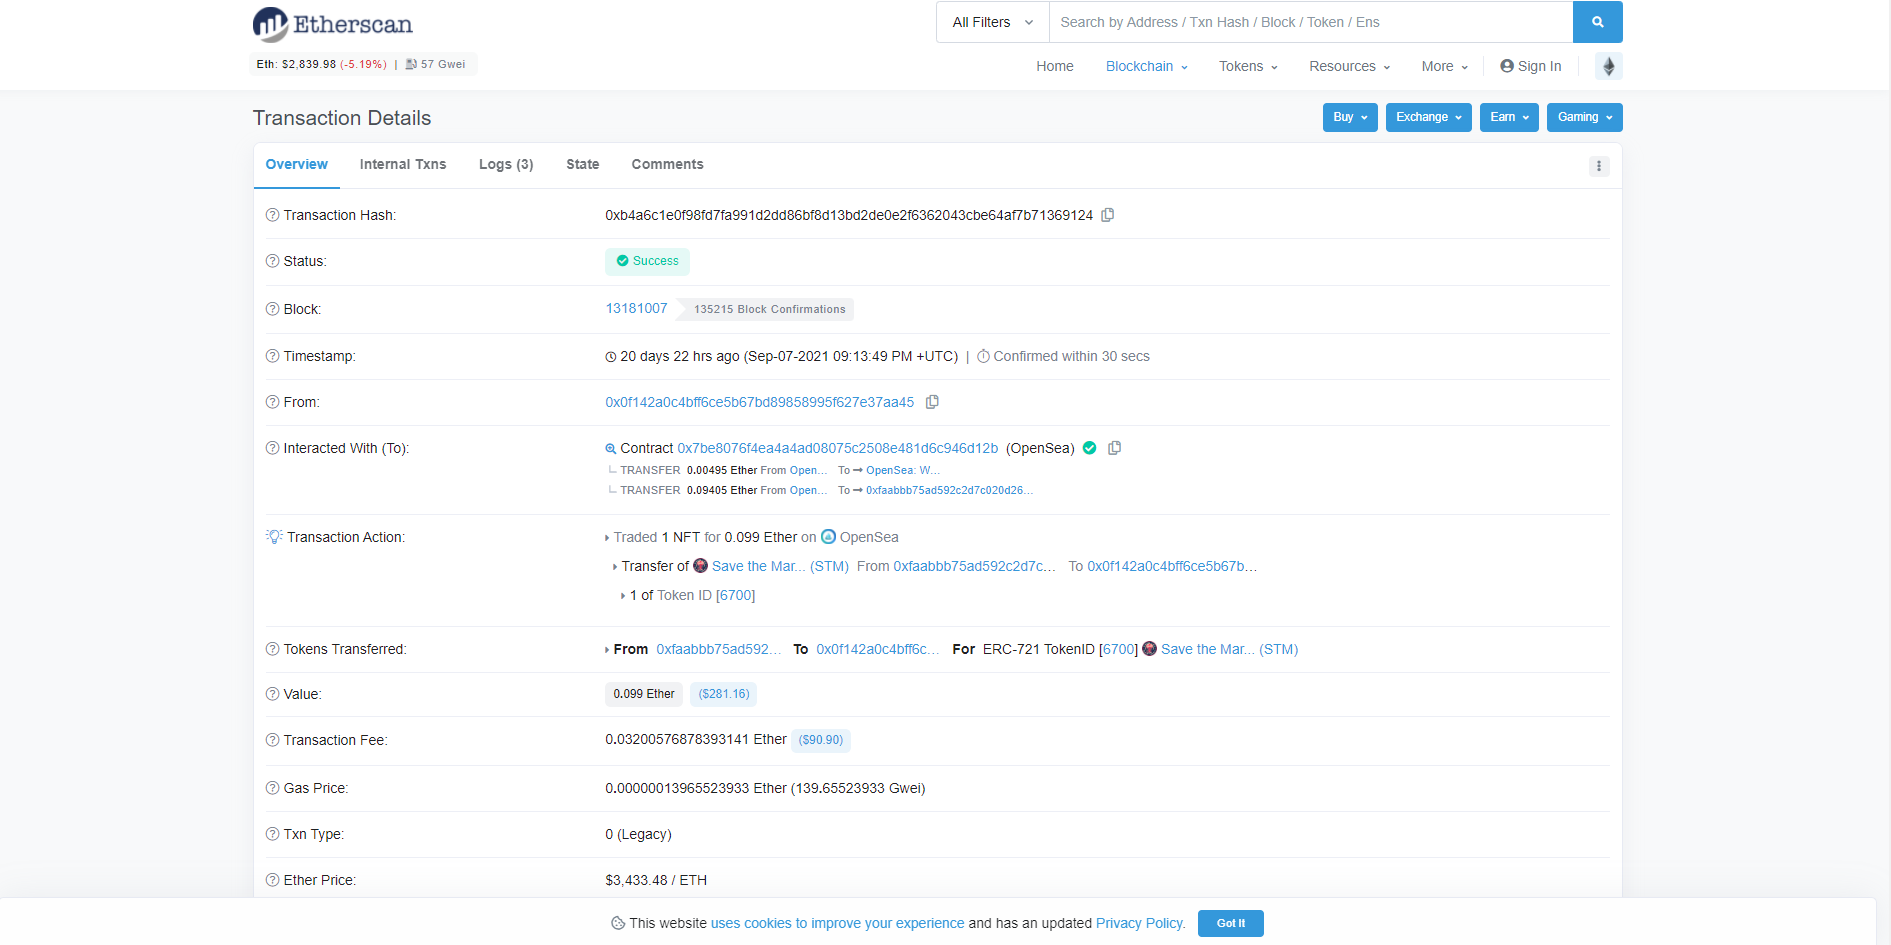Open the Logs (3) tab
The image size is (1891, 945).
[506, 164]
